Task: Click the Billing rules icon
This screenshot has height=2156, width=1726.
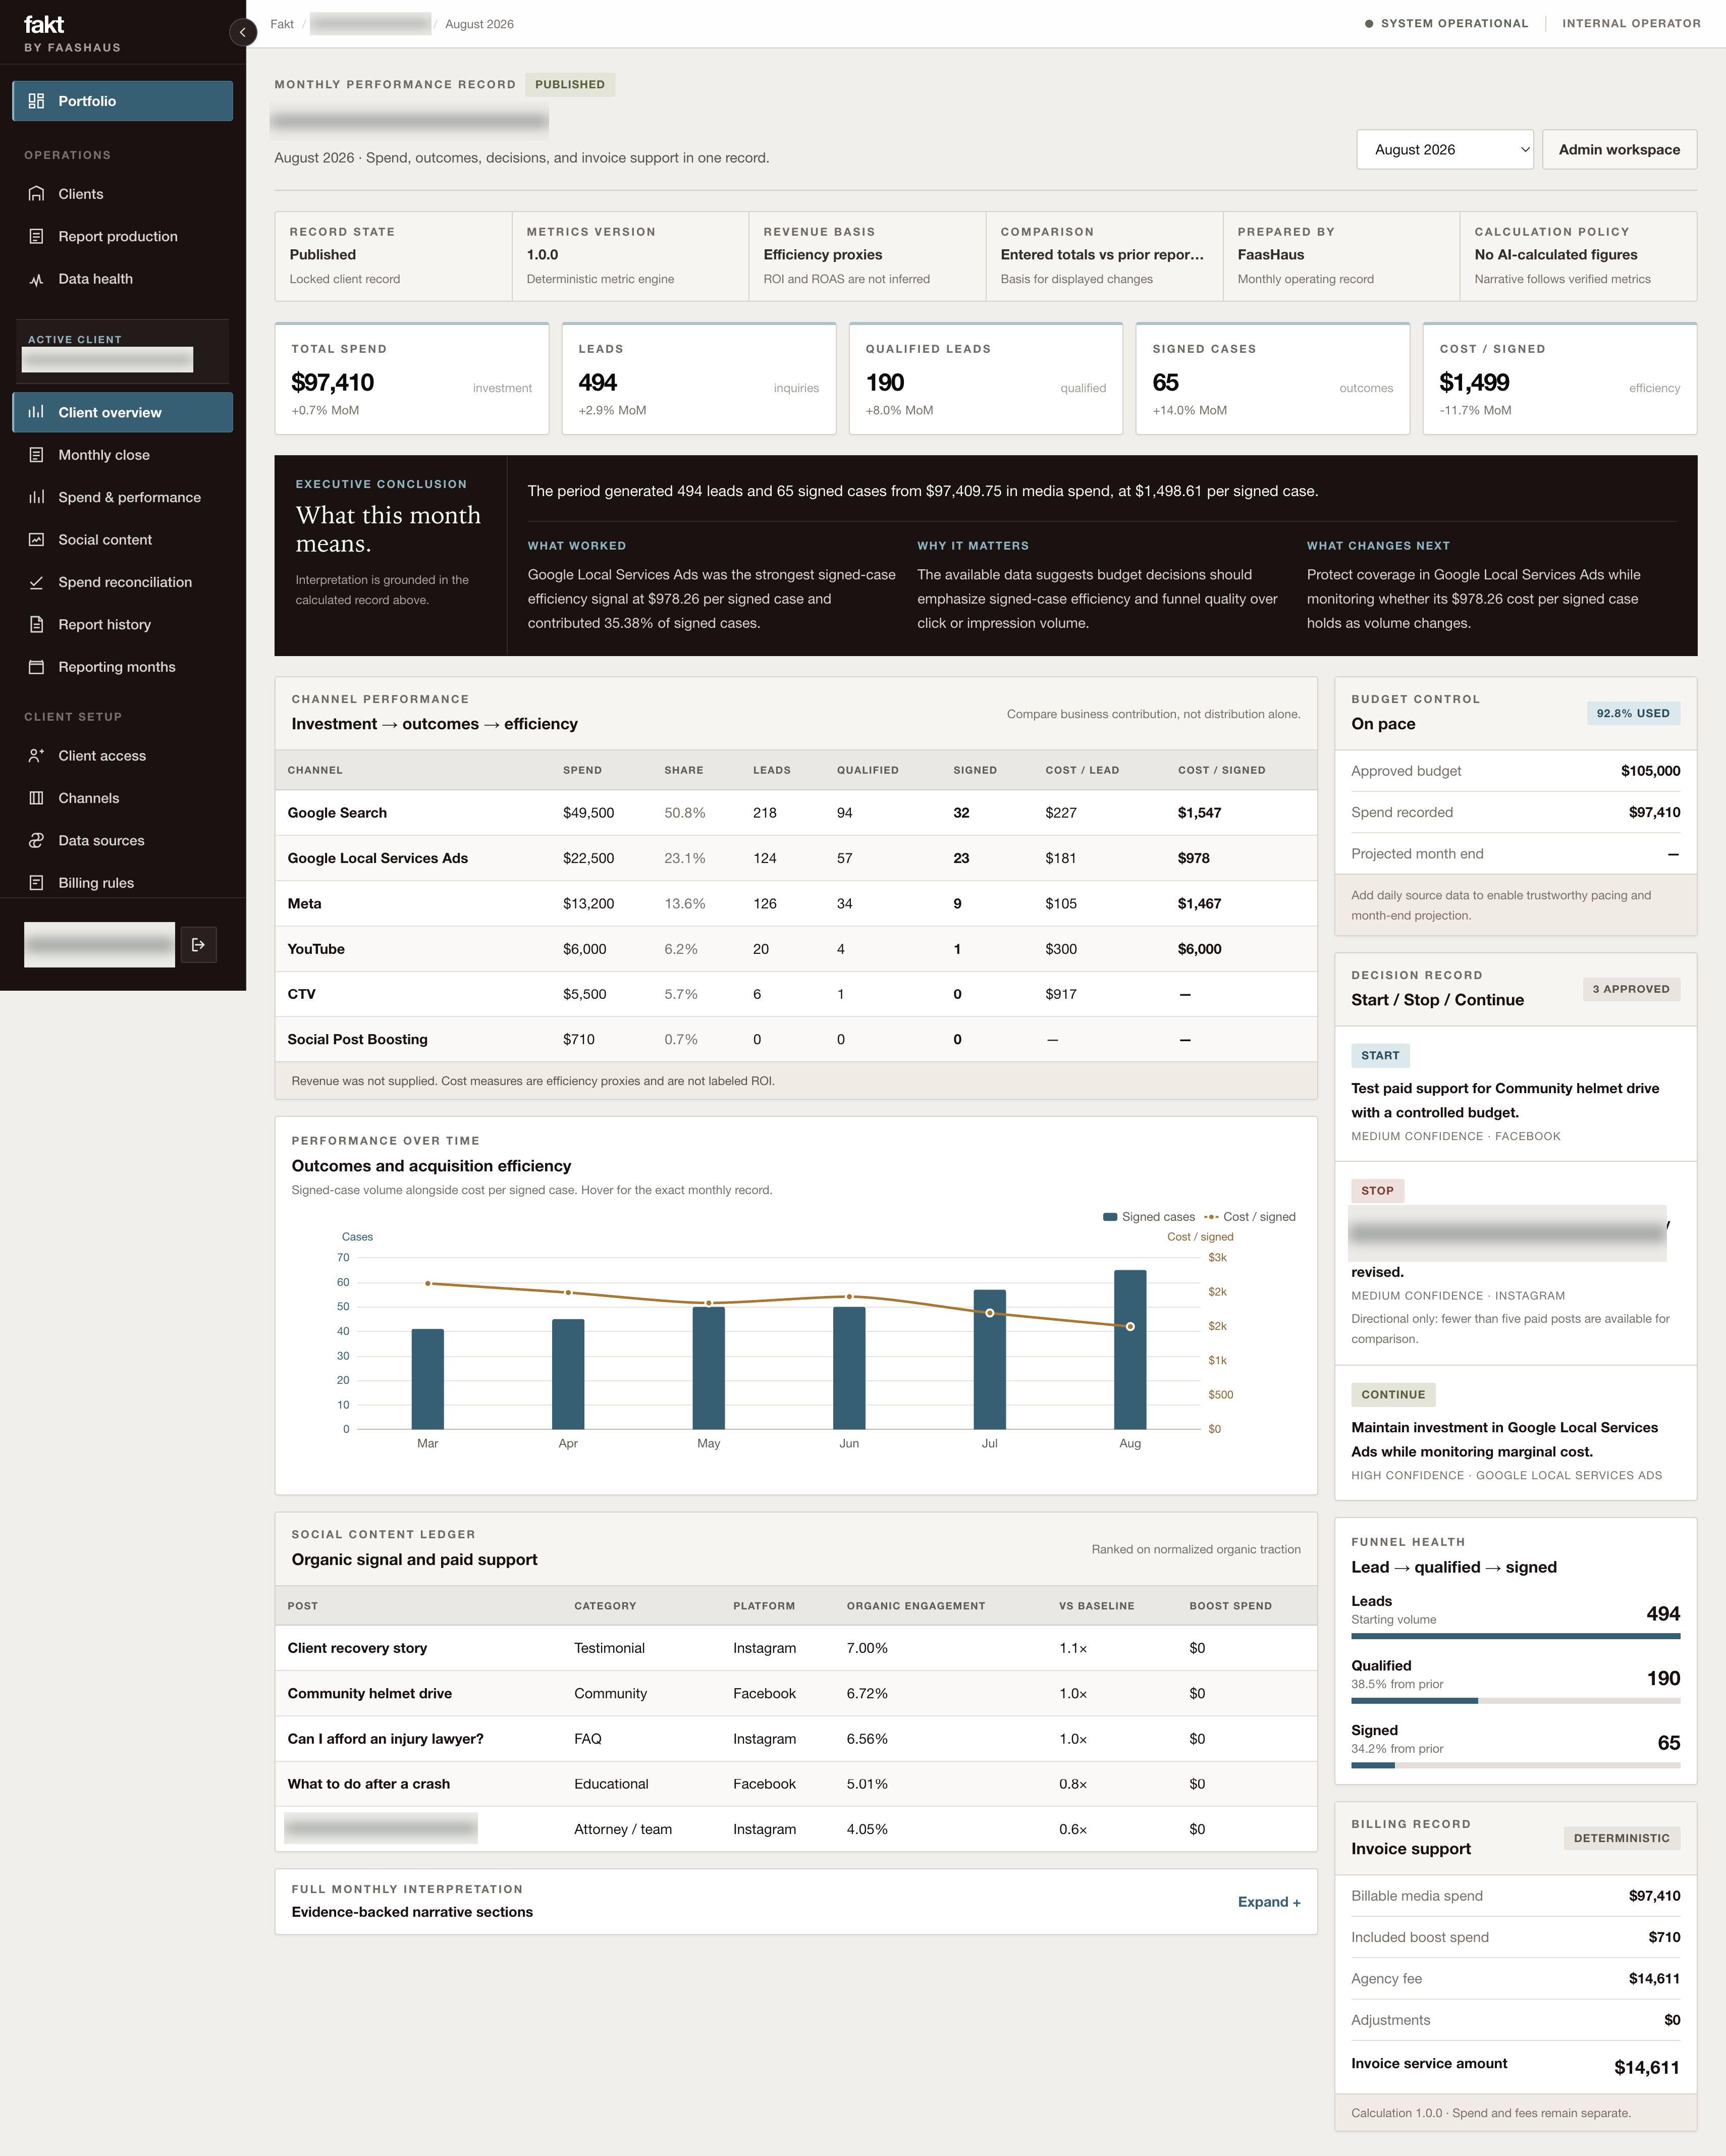Action: pyautogui.click(x=36, y=883)
